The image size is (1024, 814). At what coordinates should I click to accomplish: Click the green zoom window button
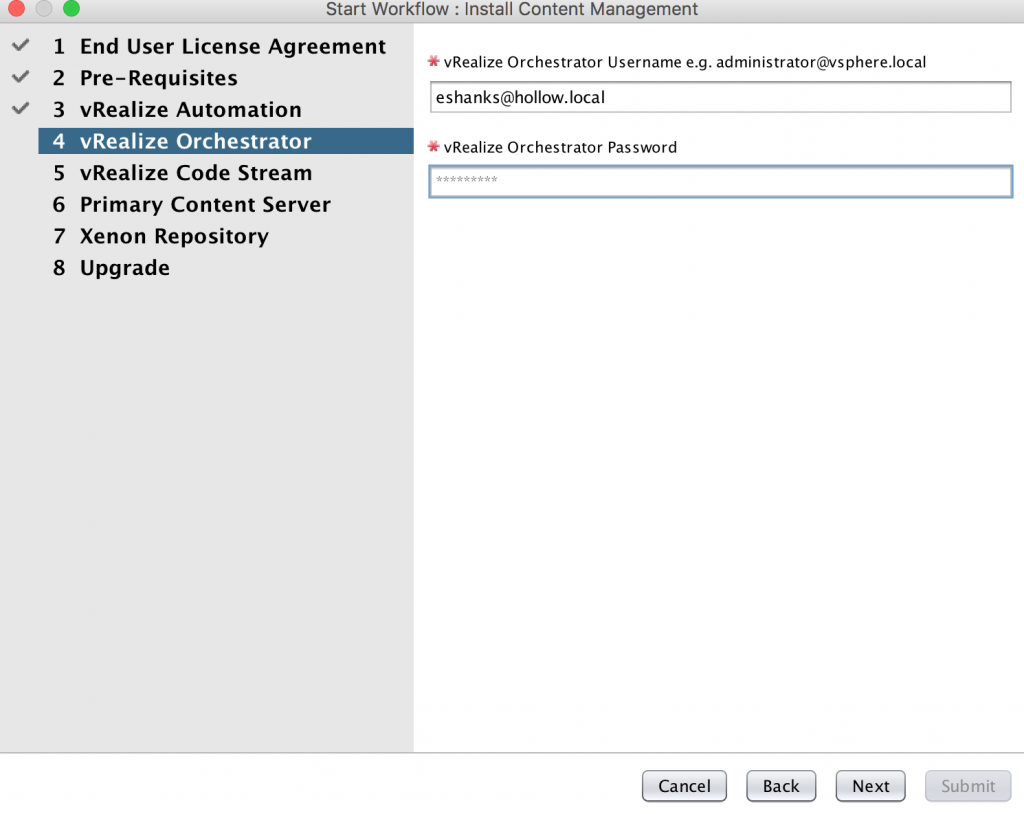[x=71, y=9]
